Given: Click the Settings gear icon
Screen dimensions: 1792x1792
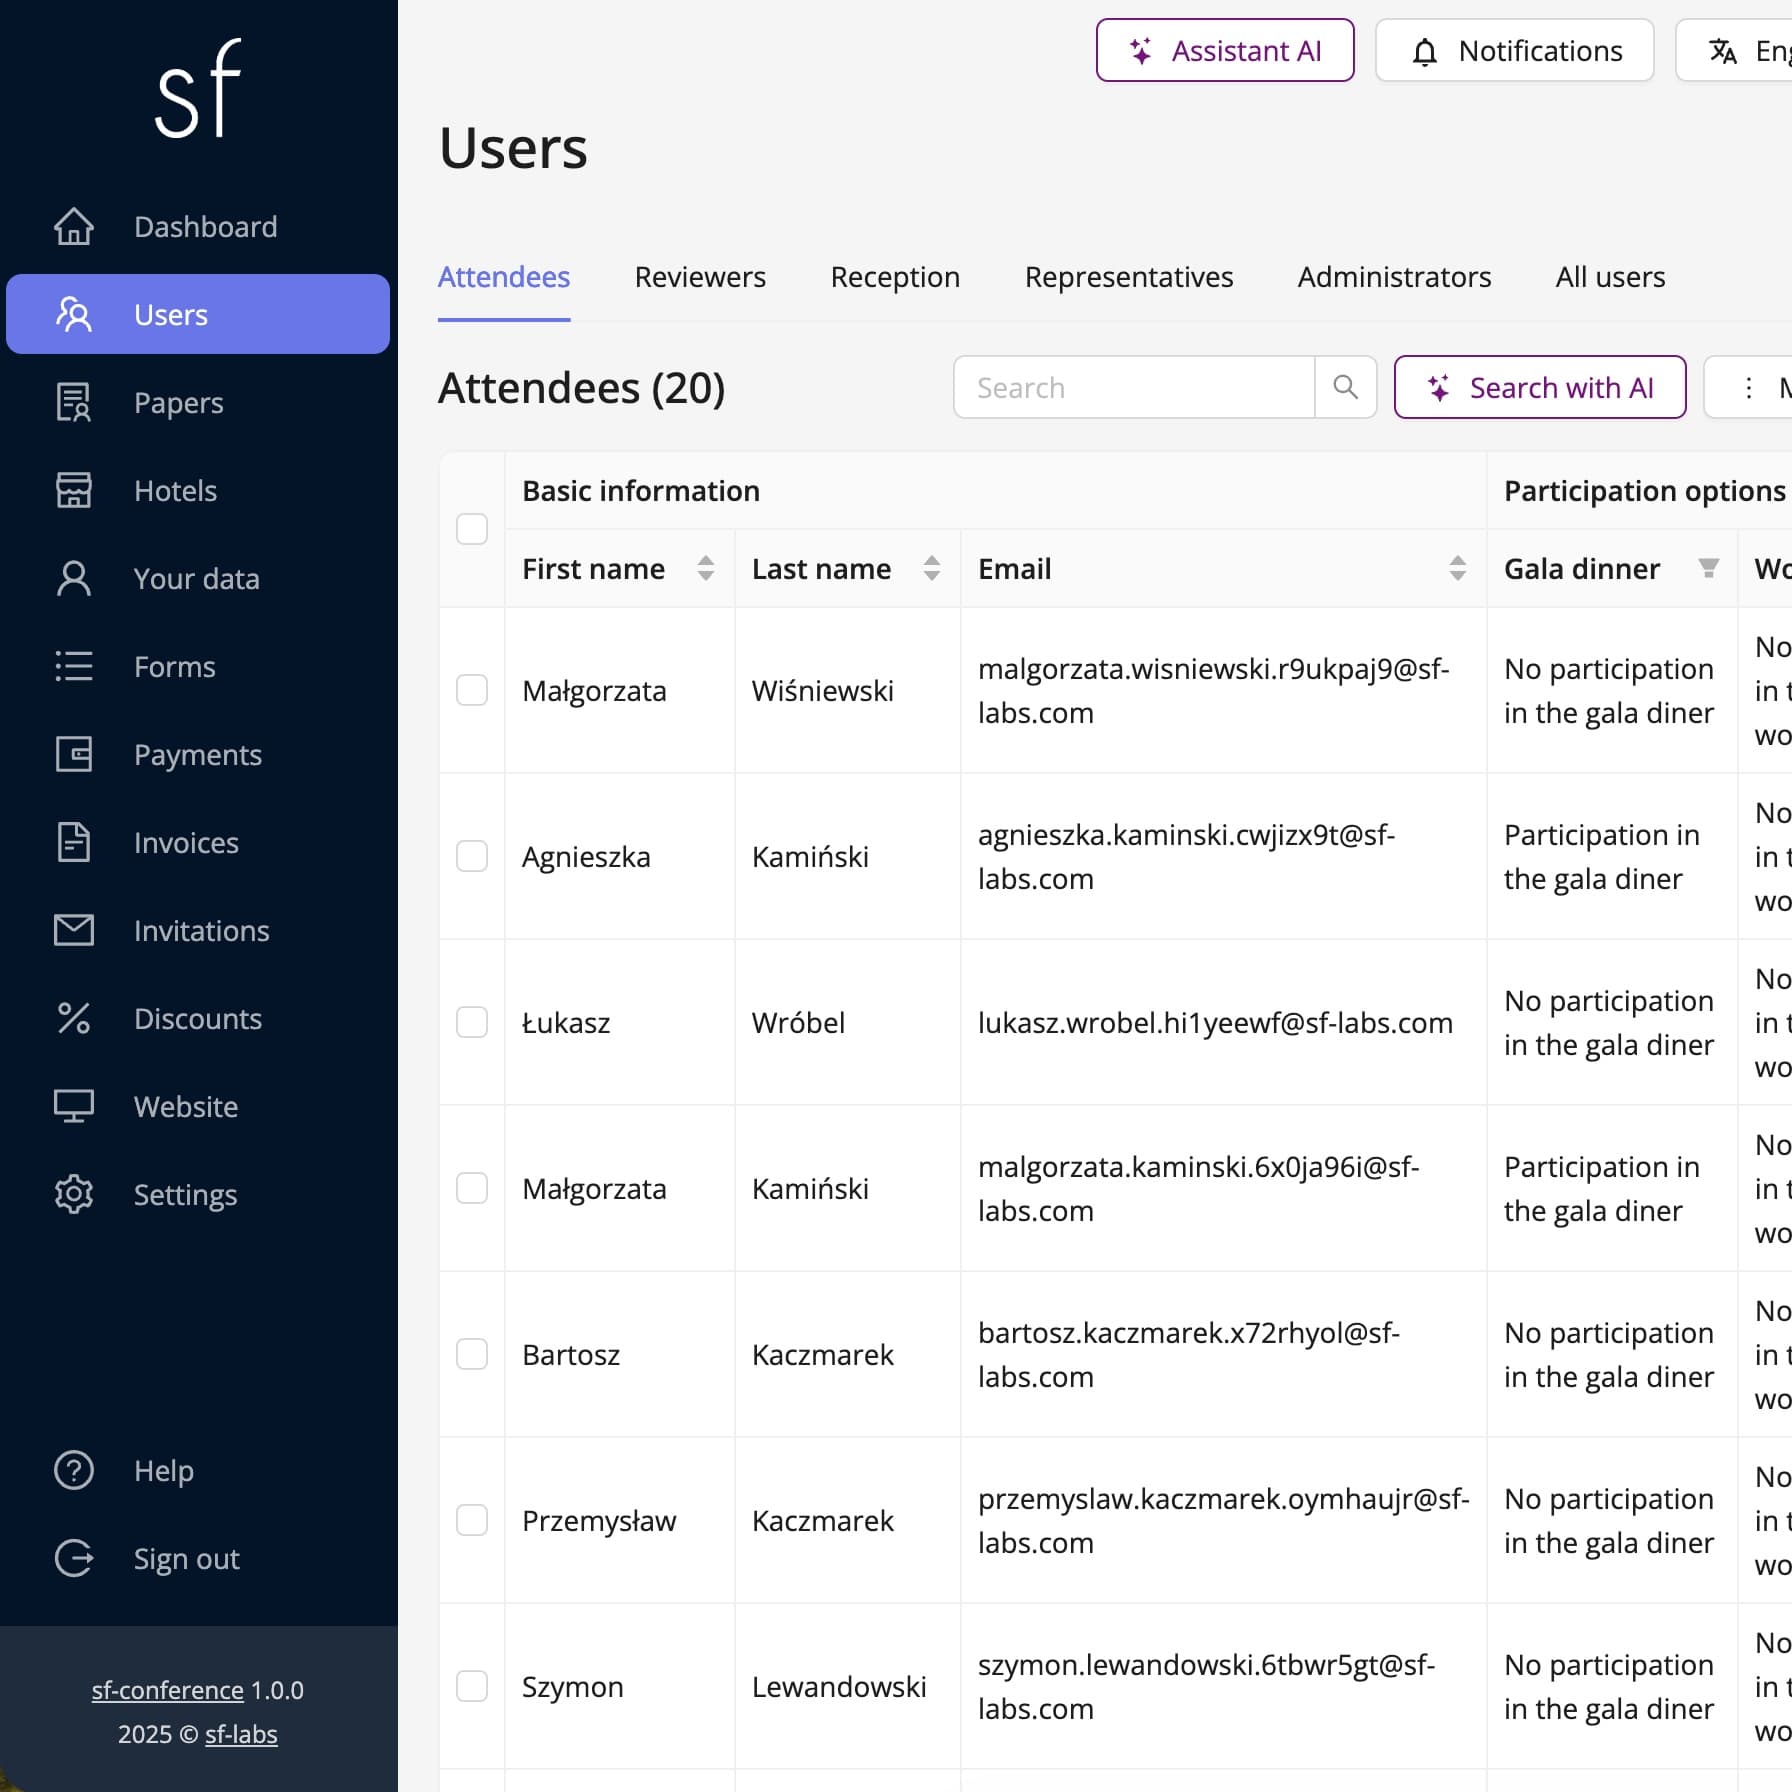Looking at the screenshot, I should (x=73, y=1195).
